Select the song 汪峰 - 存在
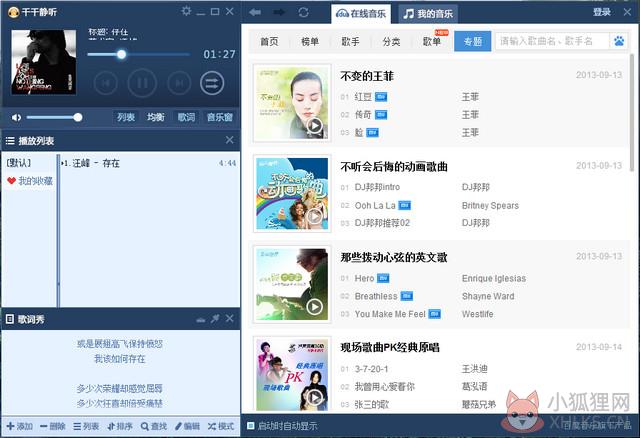Viewport: 640px width, 438px height. tap(149, 163)
